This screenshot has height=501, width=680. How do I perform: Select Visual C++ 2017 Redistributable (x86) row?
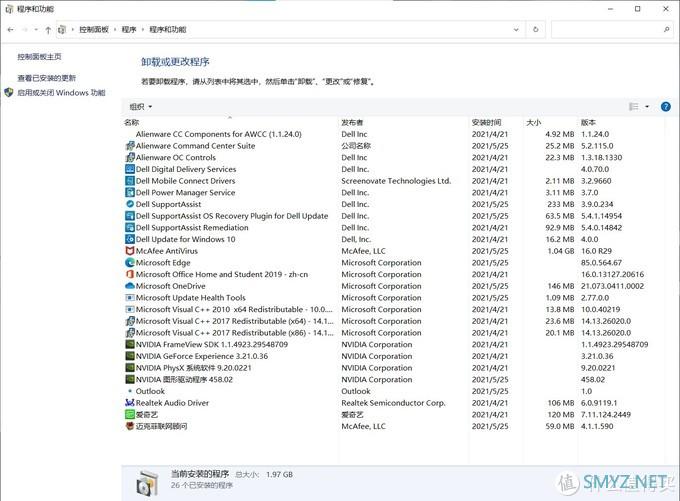[393, 333]
